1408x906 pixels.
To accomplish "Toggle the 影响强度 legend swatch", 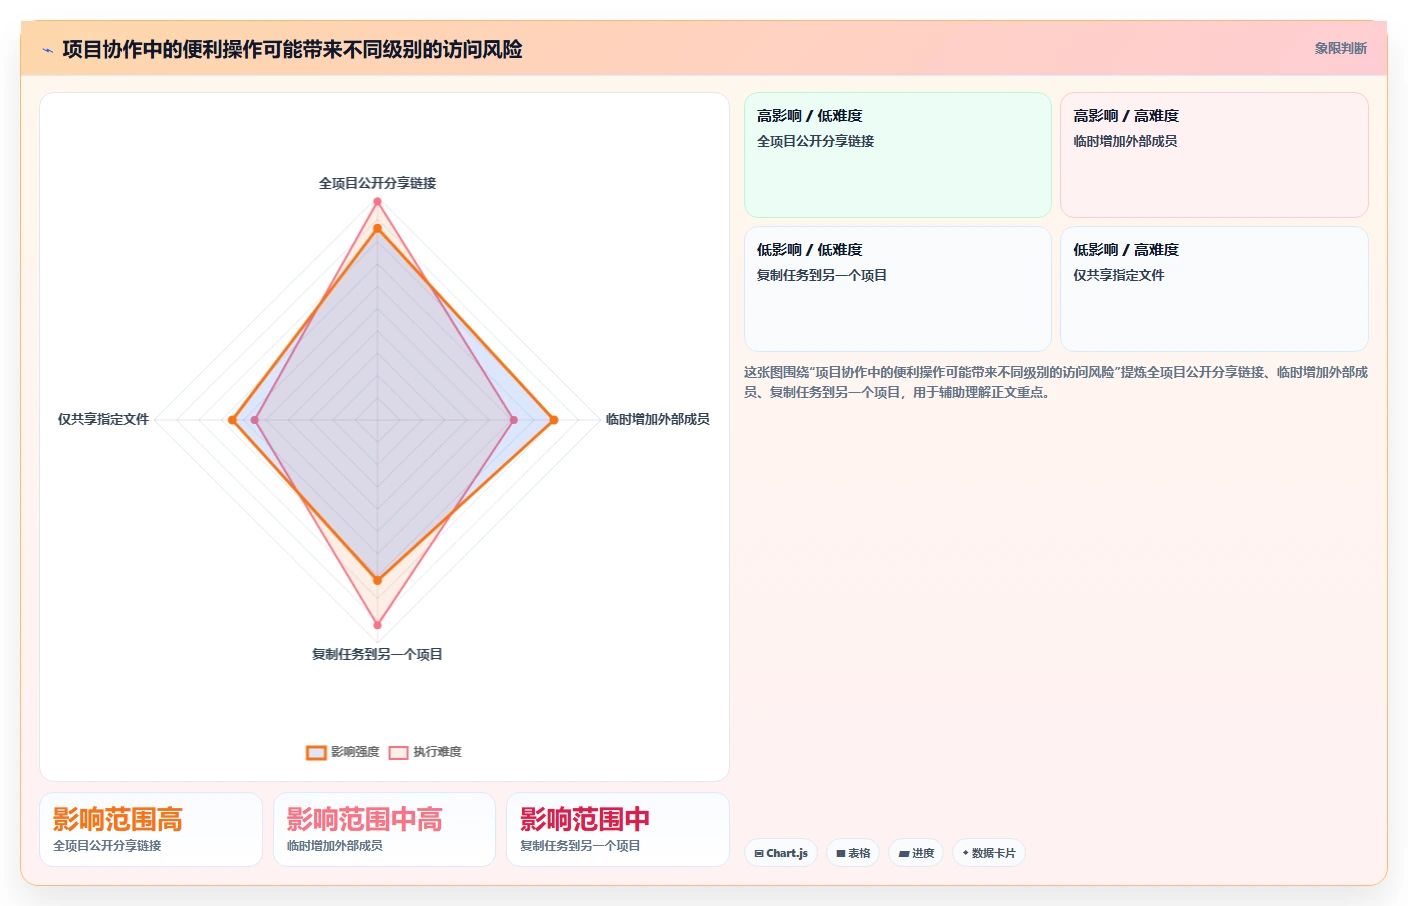I will pos(316,752).
